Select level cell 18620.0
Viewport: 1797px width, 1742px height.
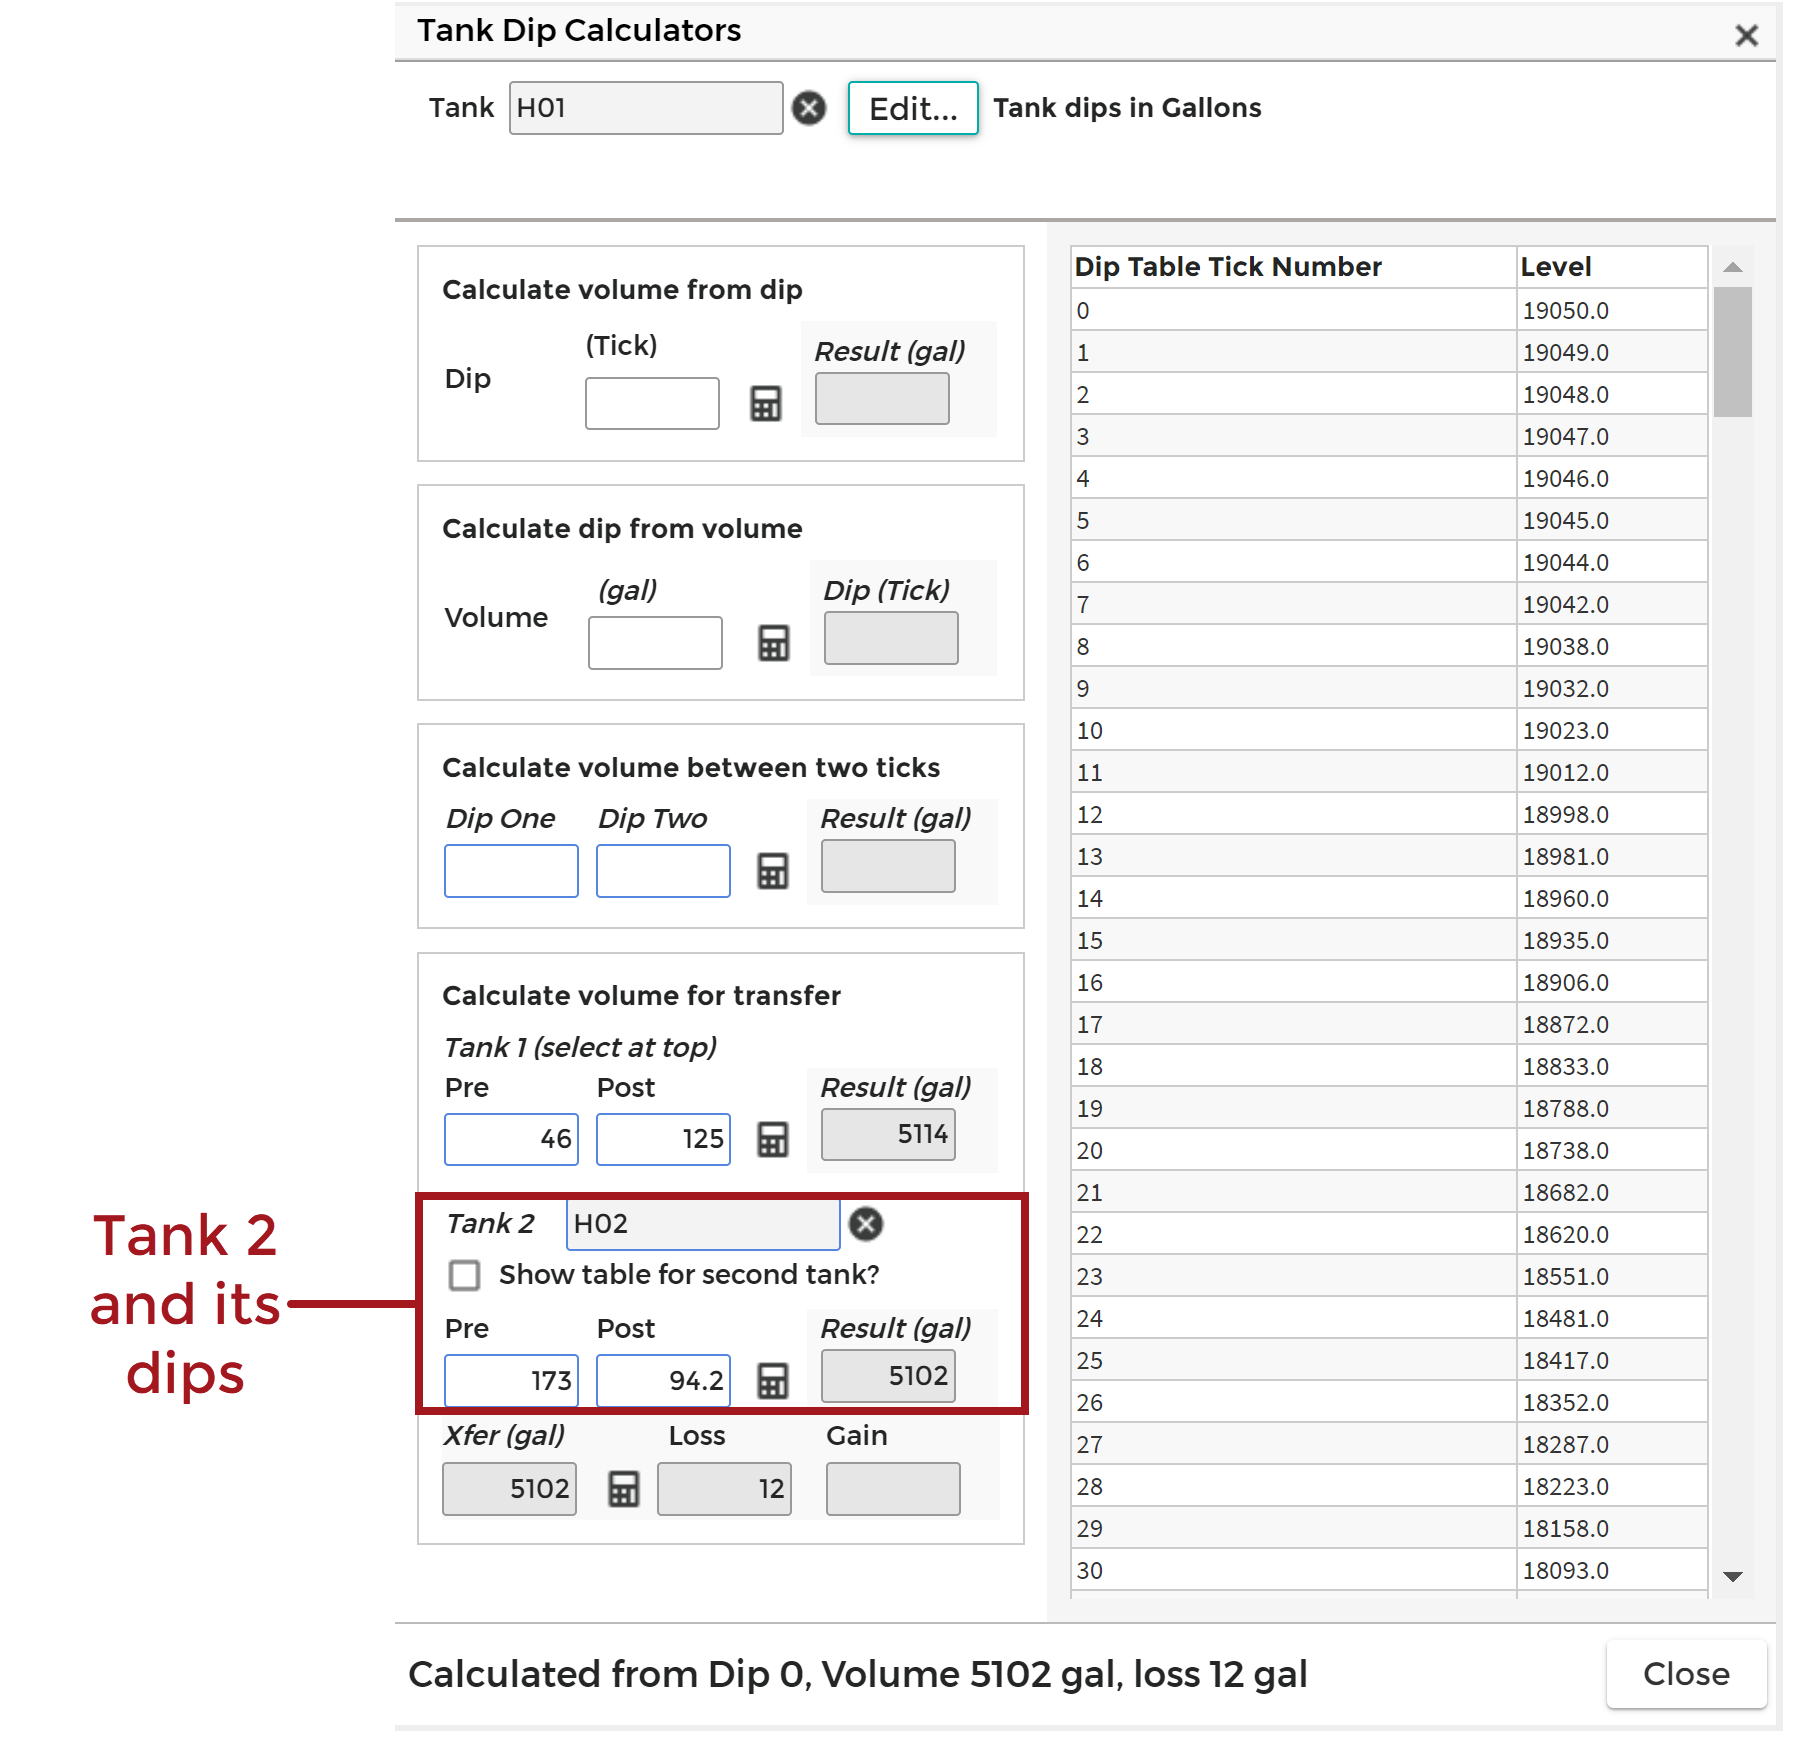tap(1612, 1235)
